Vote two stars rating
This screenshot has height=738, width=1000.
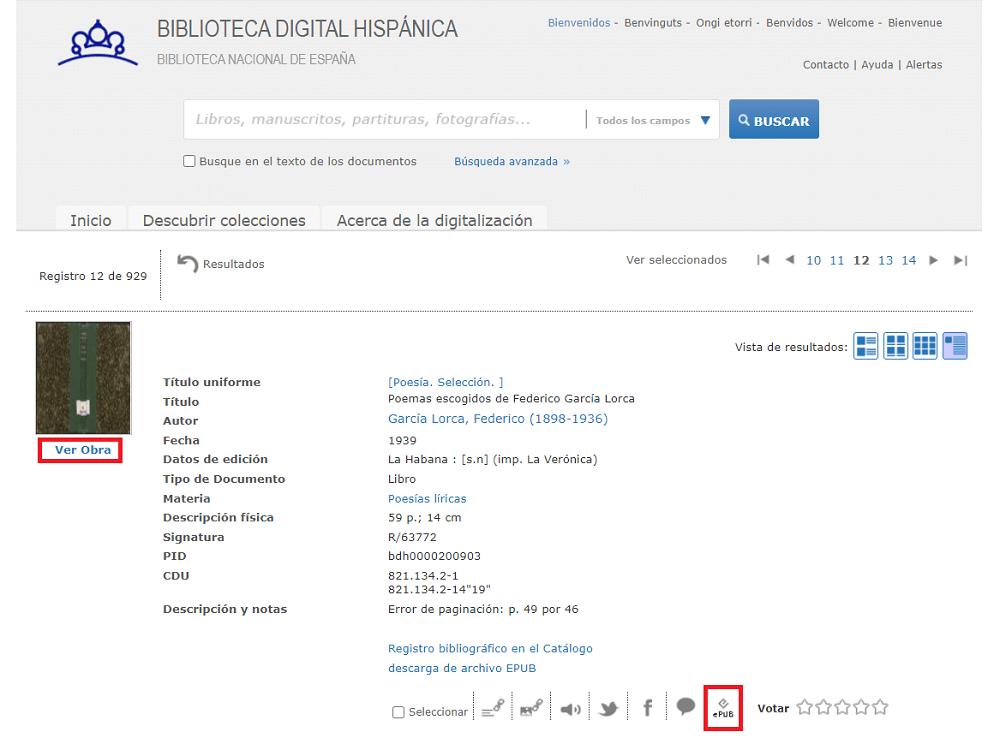(x=824, y=707)
